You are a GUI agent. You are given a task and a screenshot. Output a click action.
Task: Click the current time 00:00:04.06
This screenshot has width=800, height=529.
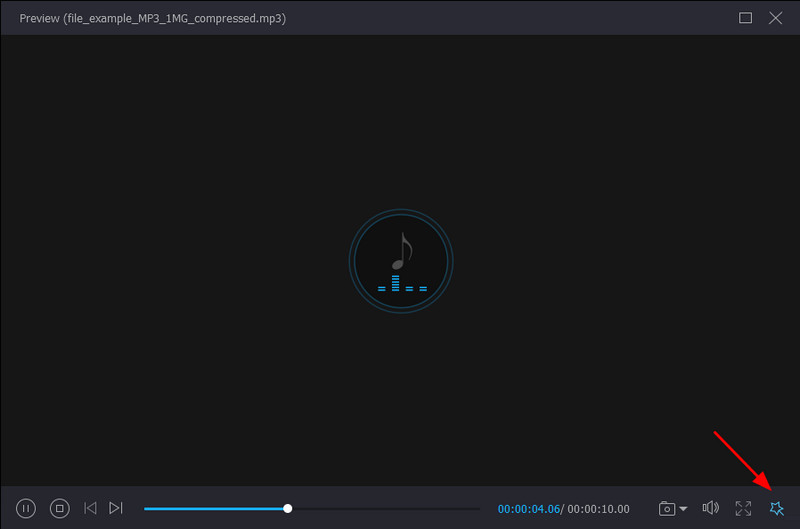point(527,509)
